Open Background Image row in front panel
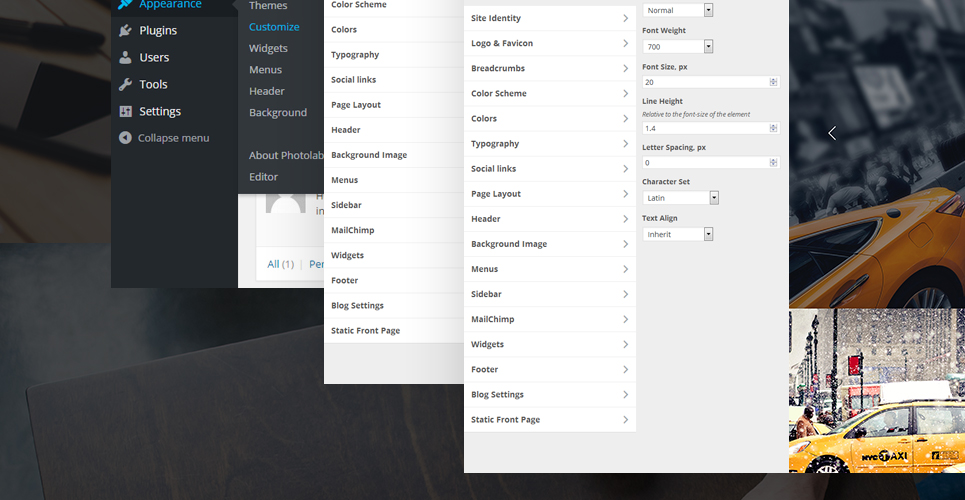Image resolution: width=965 pixels, height=500 pixels. pyautogui.click(x=550, y=244)
